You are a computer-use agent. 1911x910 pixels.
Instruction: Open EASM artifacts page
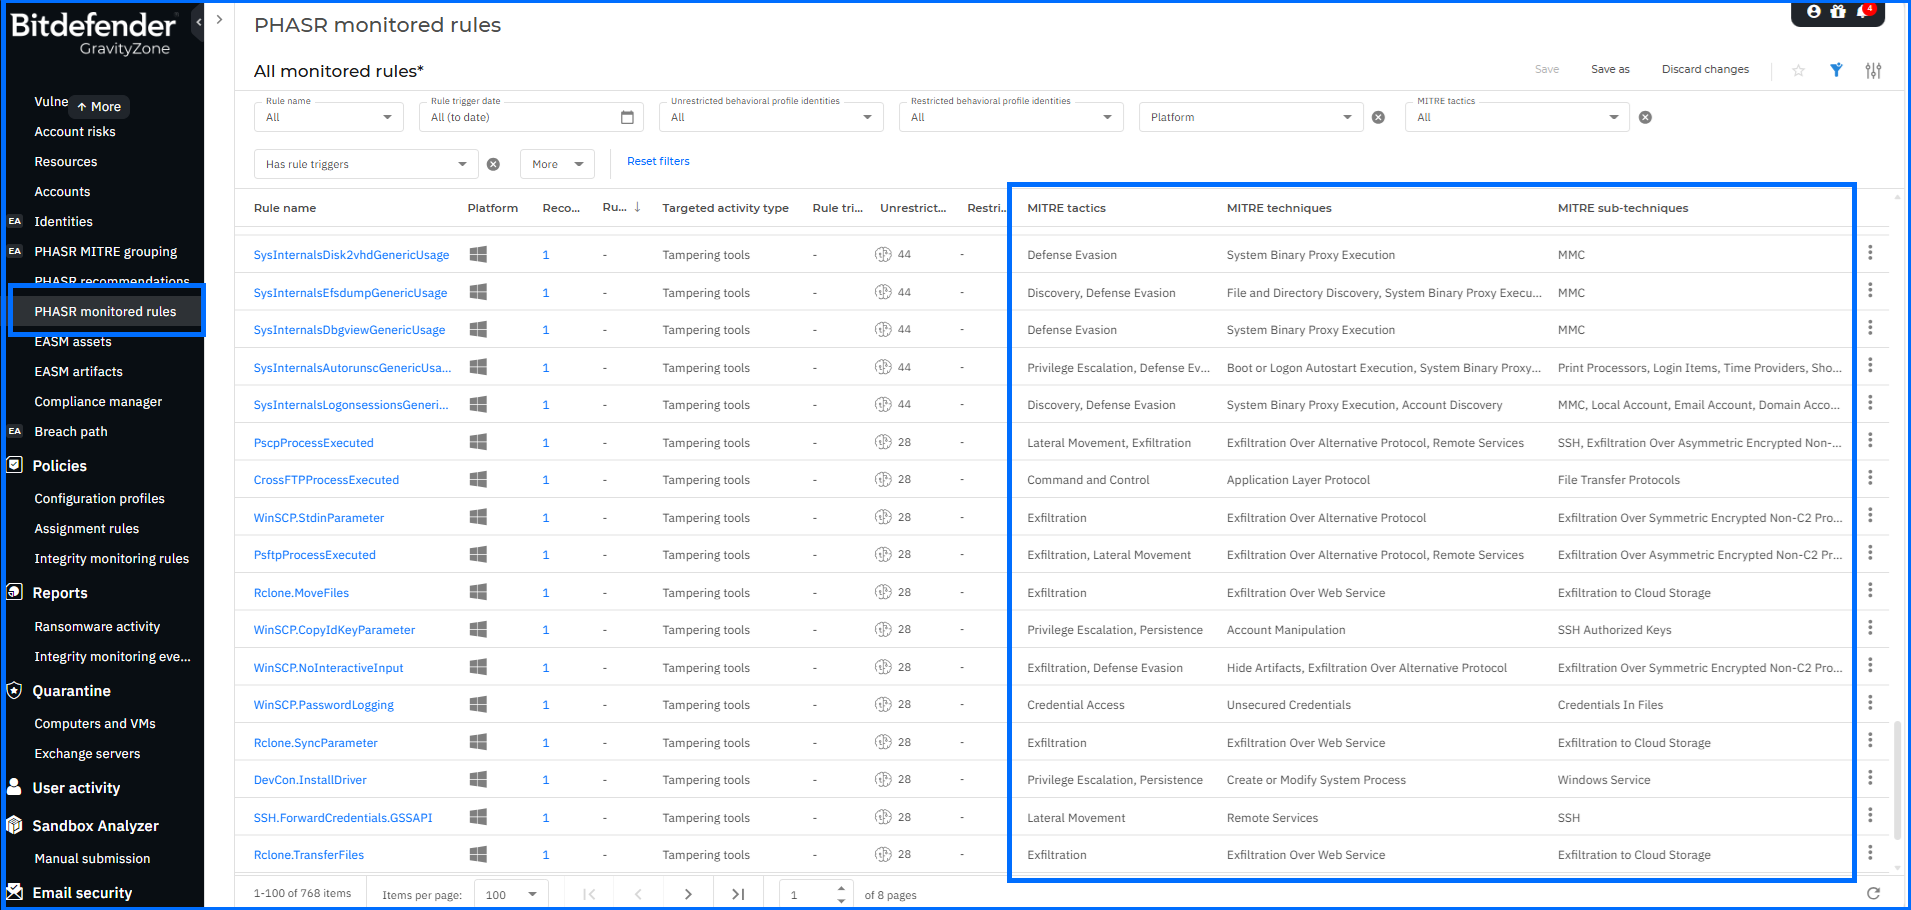(x=78, y=371)
